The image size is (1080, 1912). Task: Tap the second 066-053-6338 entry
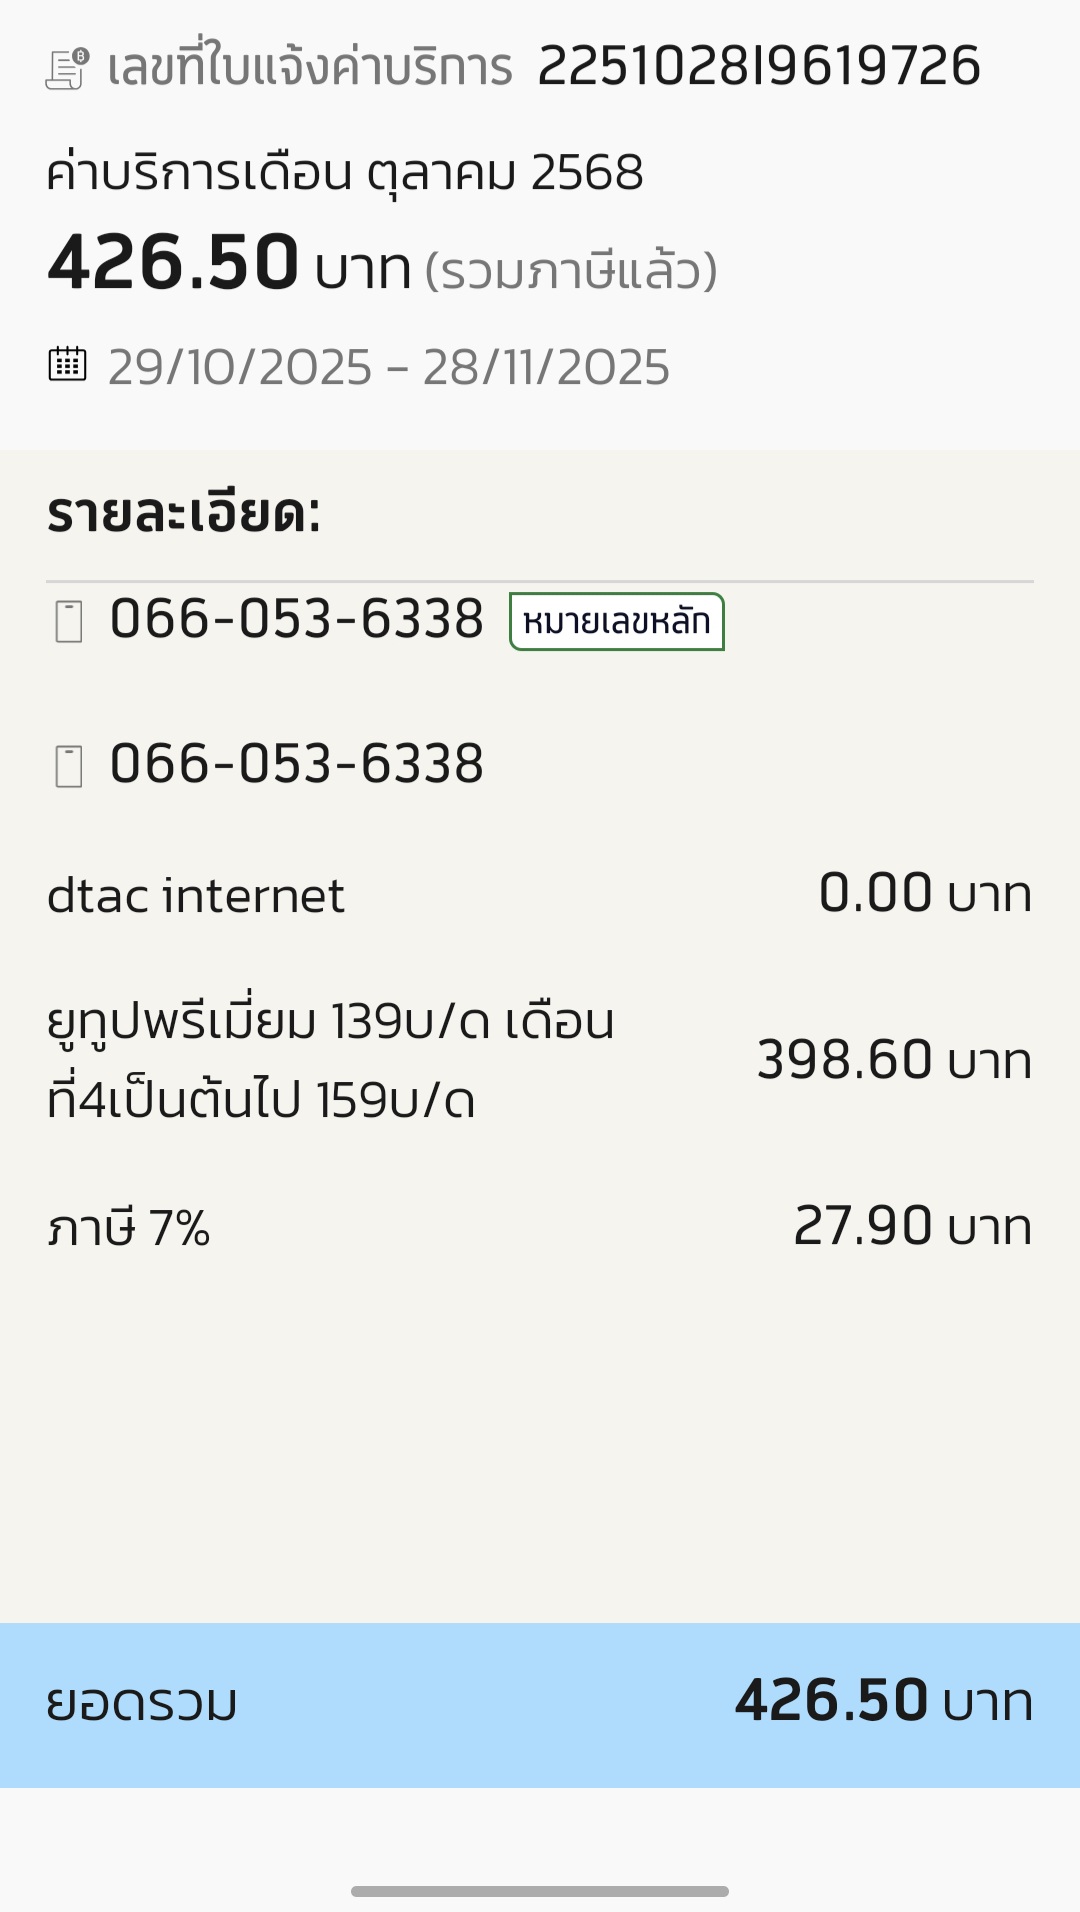(x=296, y=764)
